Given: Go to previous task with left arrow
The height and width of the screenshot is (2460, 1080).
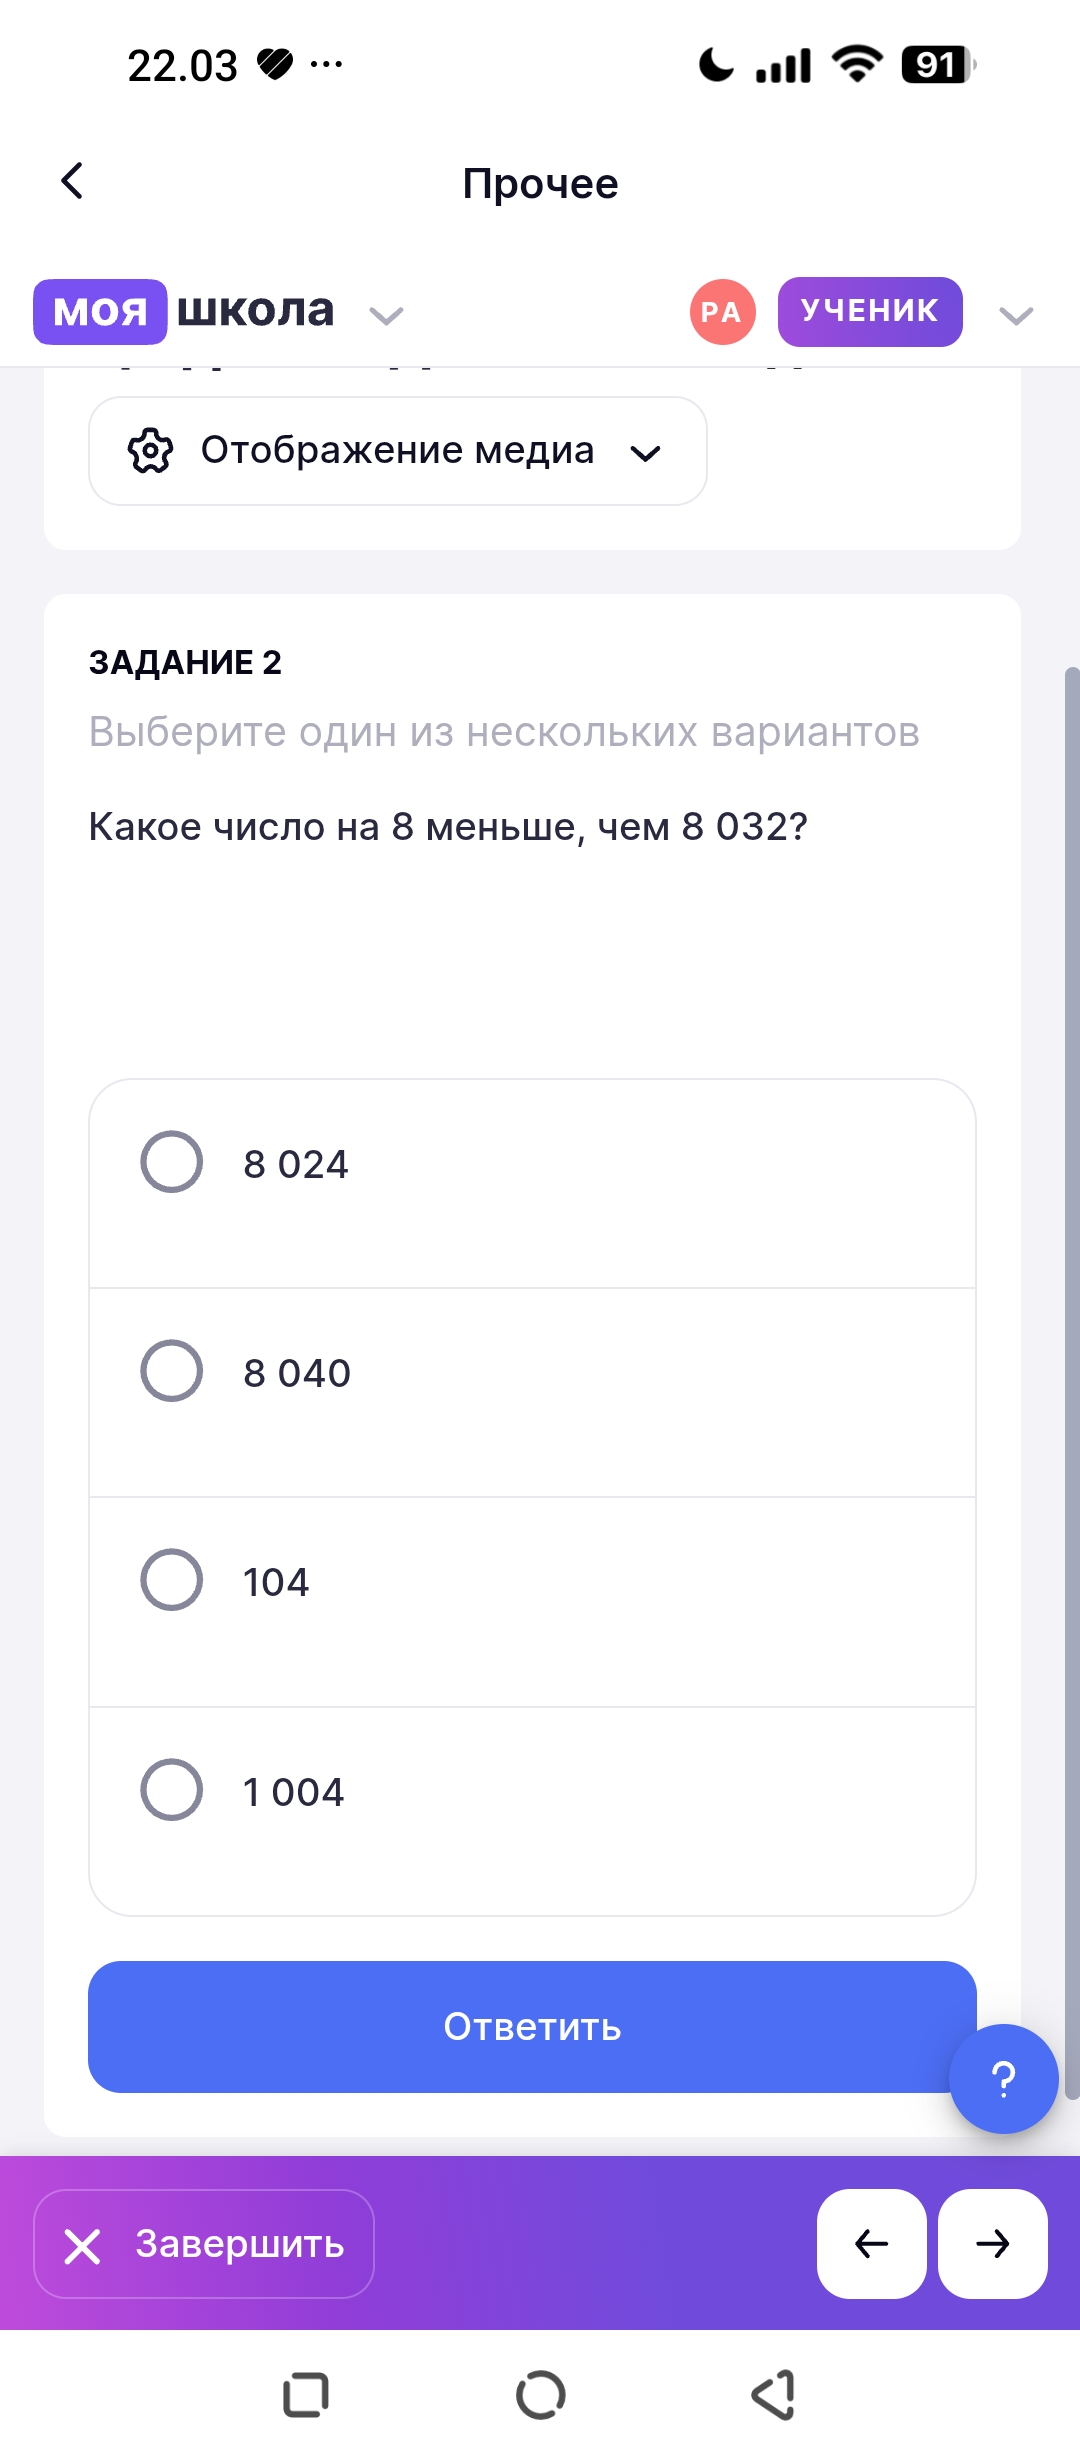Looking at the screenshot, I should click(871, 2244).
